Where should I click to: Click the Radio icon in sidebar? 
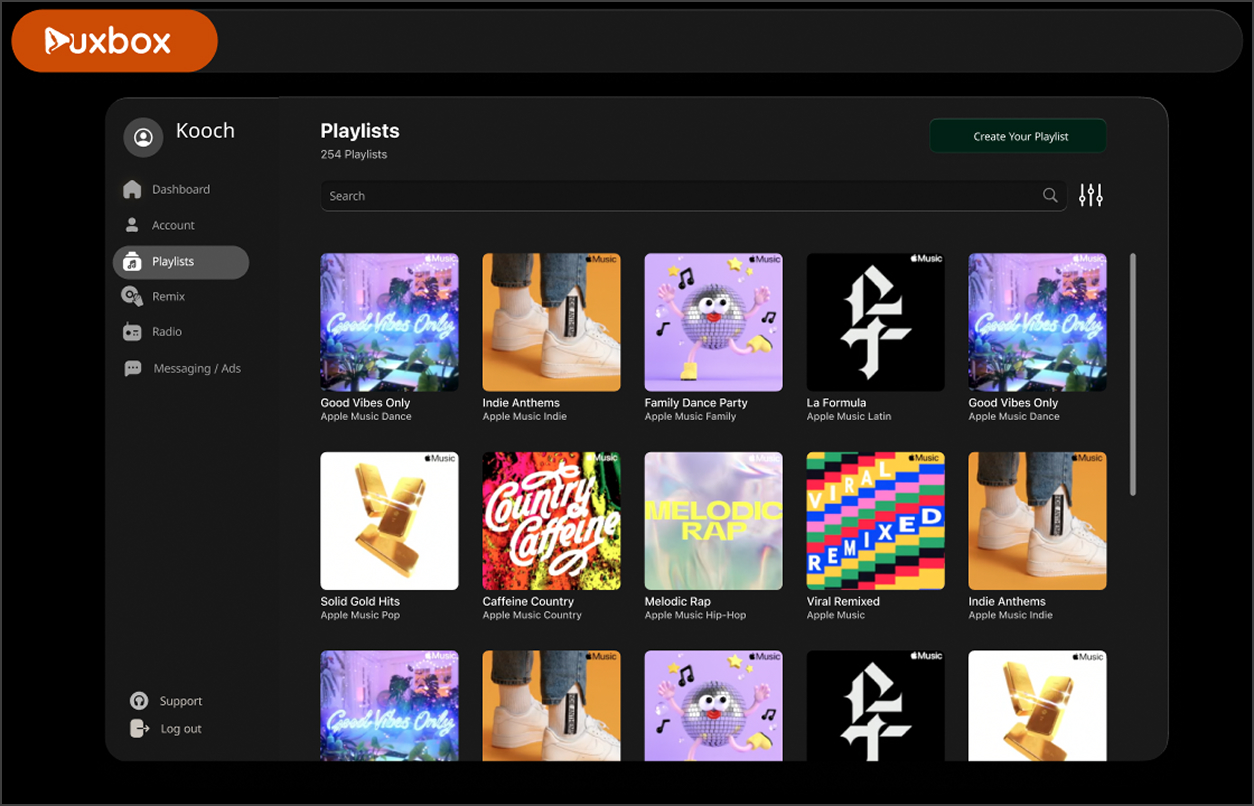tap(132, 332)
